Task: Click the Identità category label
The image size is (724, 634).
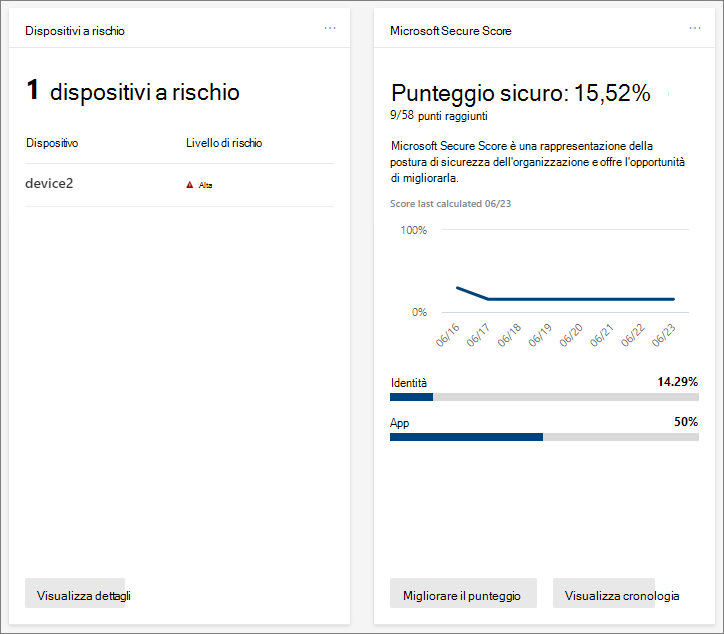Action: tap(409, 383)
